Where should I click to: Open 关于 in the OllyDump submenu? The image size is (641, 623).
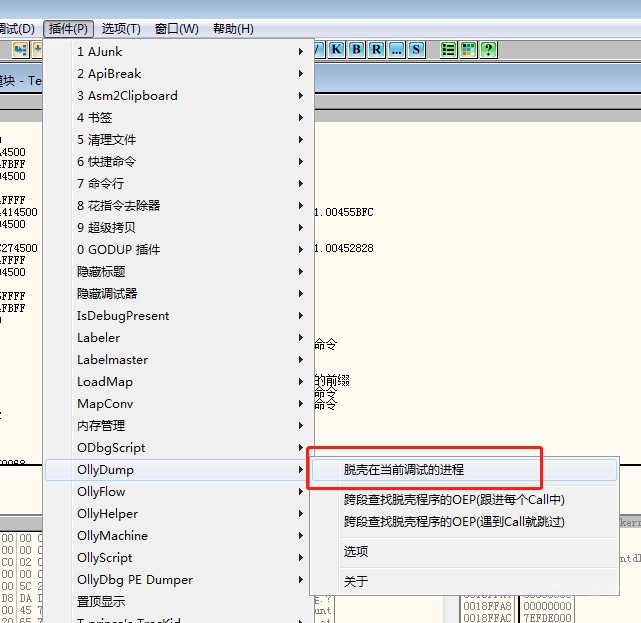464,581
